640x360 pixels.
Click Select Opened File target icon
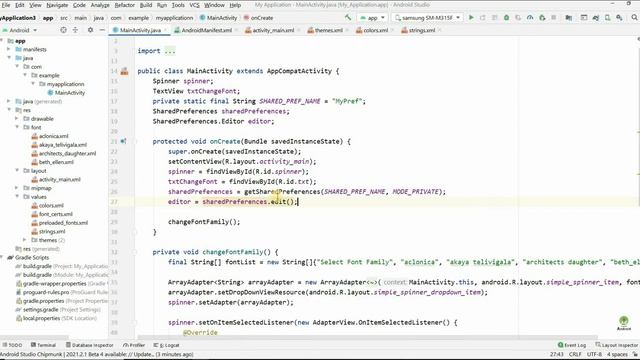63,30
